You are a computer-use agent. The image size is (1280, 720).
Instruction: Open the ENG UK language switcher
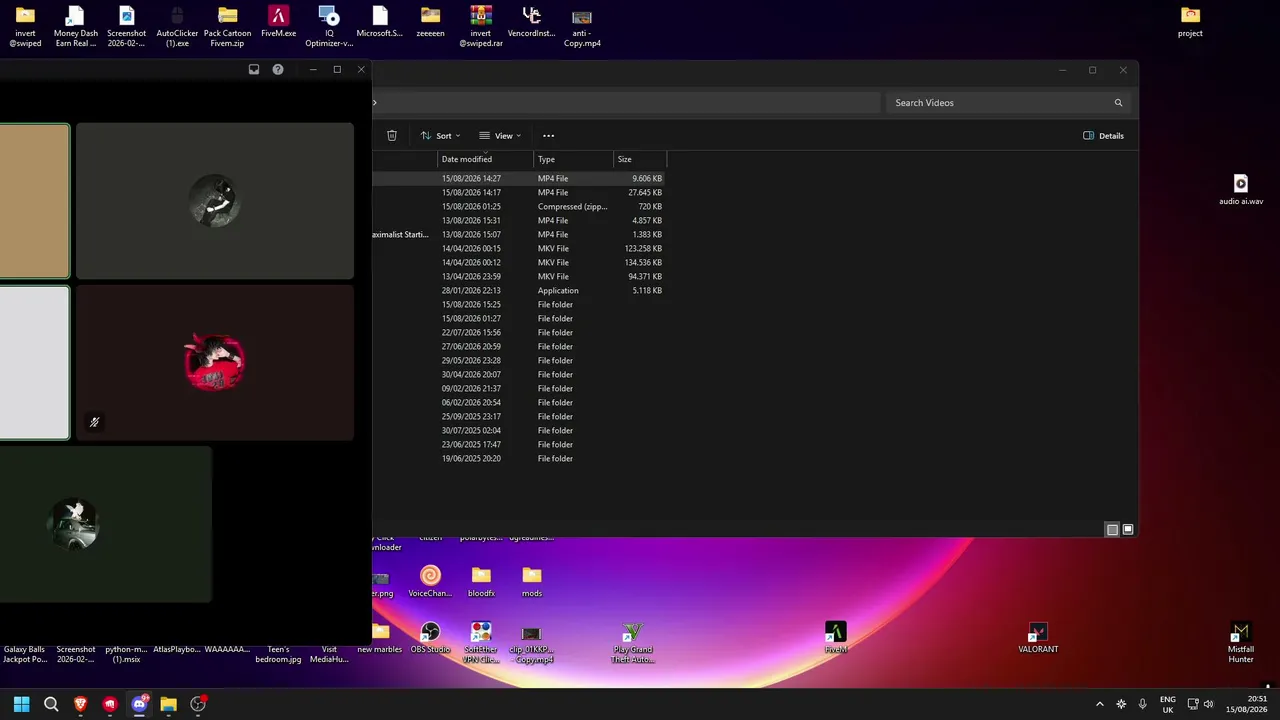tap(1167, 704)
